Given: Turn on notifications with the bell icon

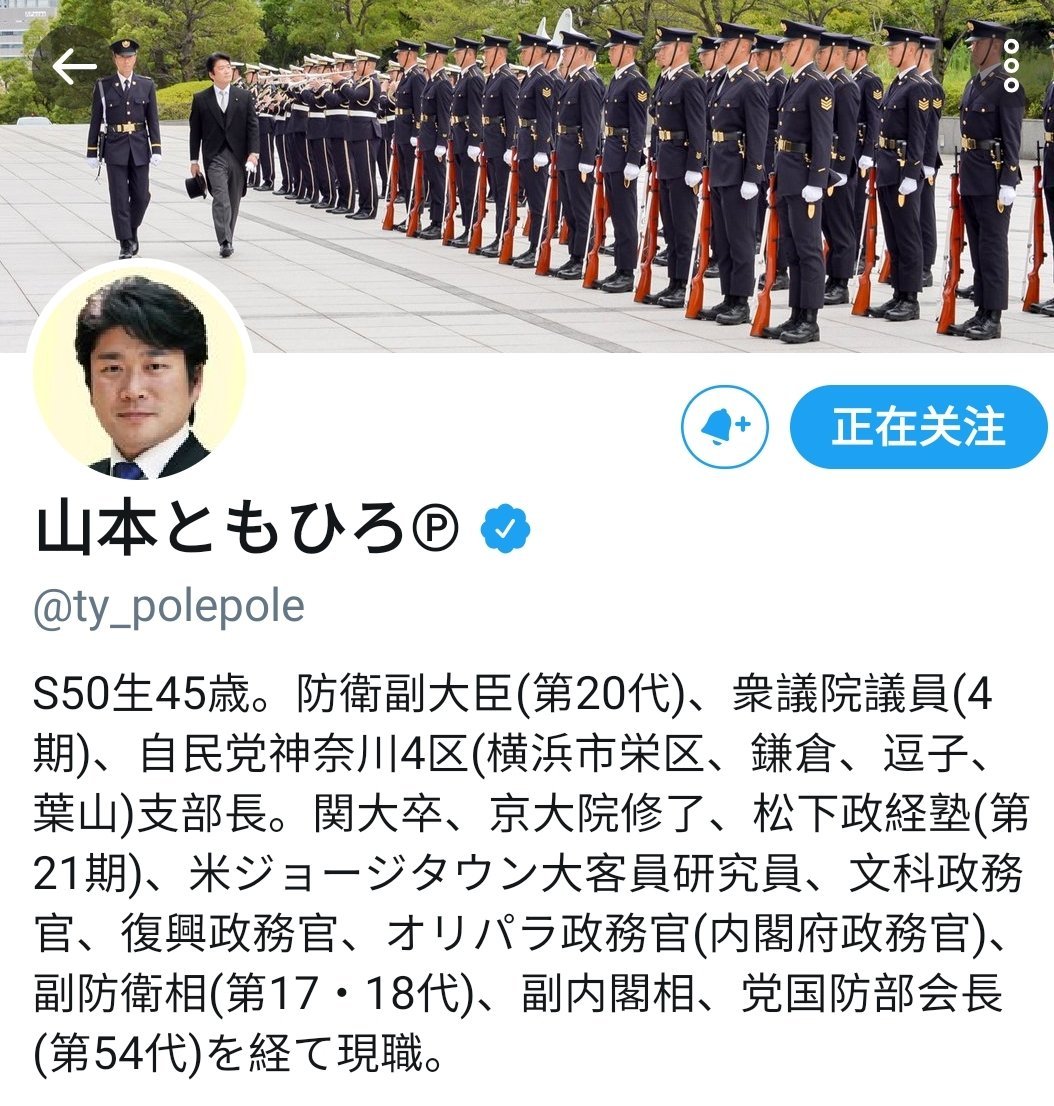Looking at the screenshot, I should click(x=725, y=427).
